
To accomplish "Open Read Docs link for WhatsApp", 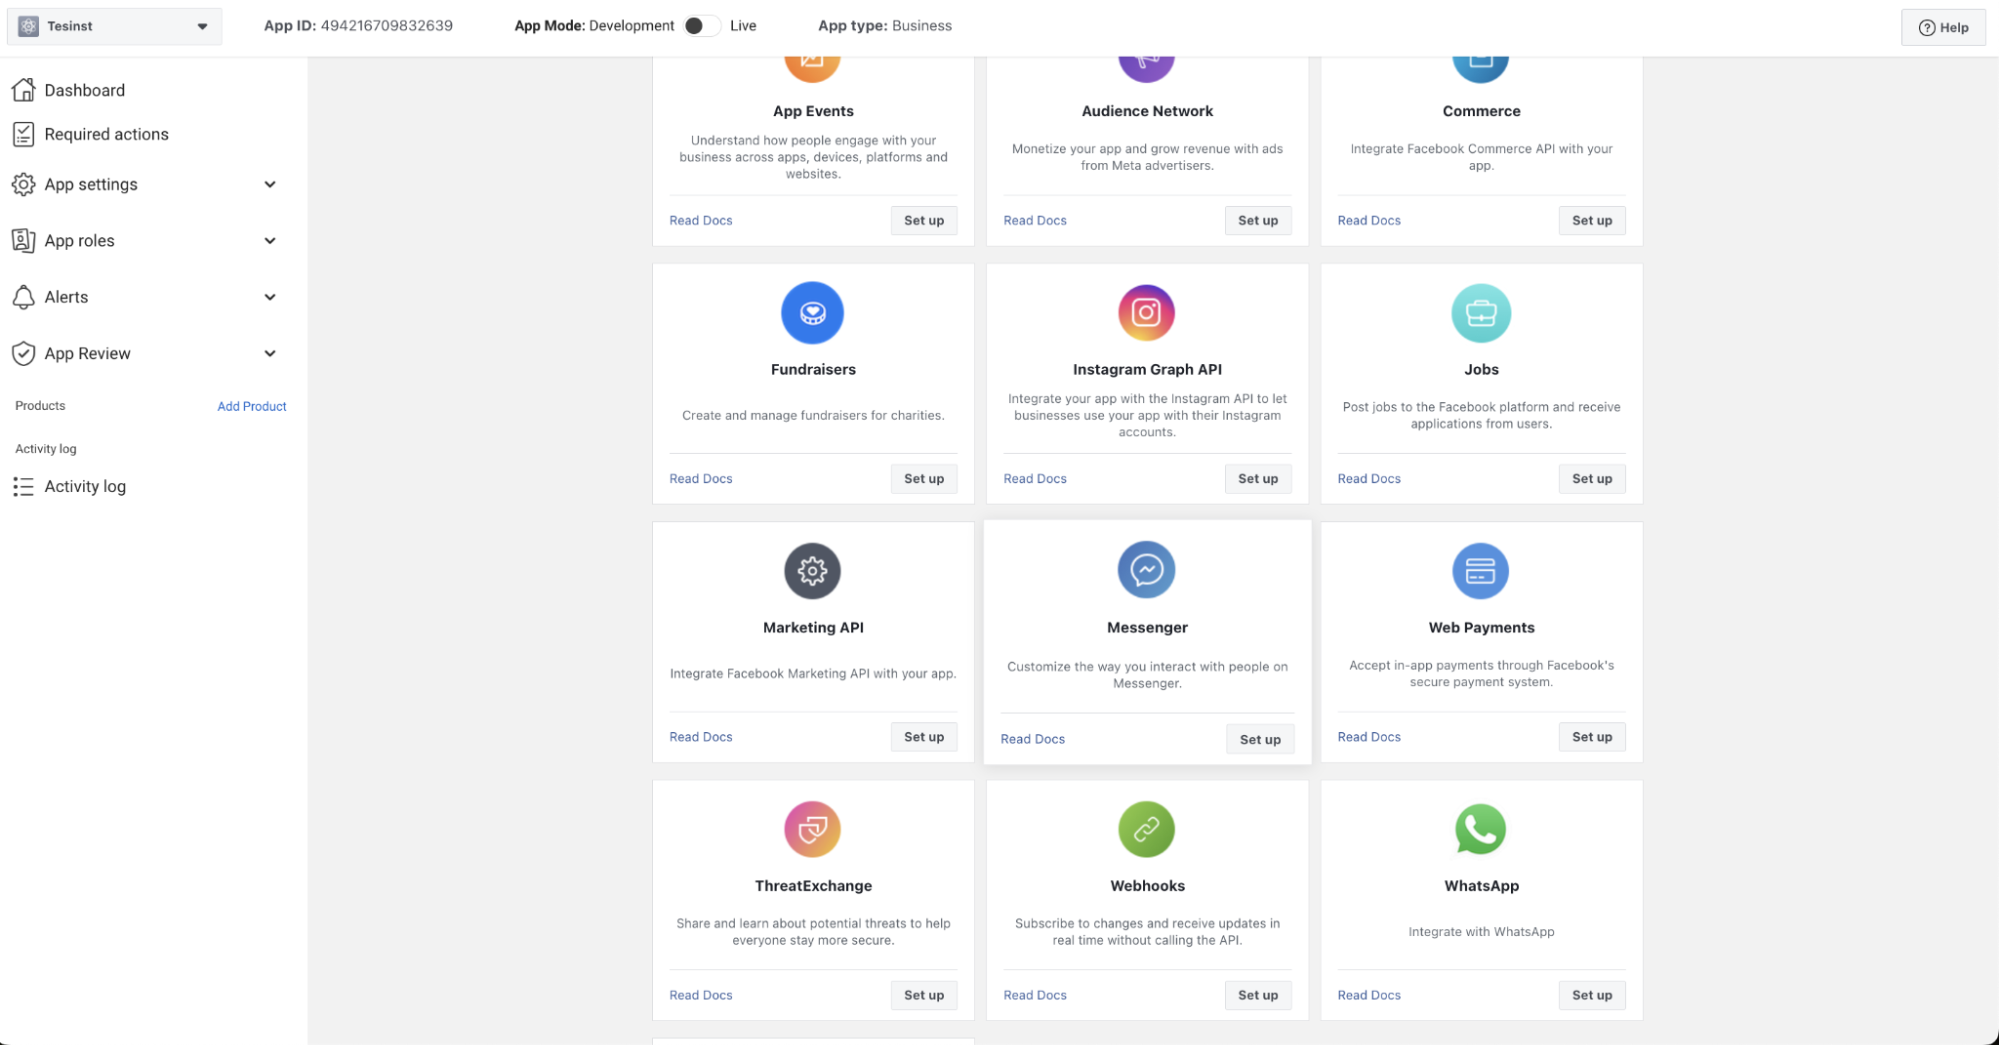I will pyautogui.click(x=1368, y=995).
